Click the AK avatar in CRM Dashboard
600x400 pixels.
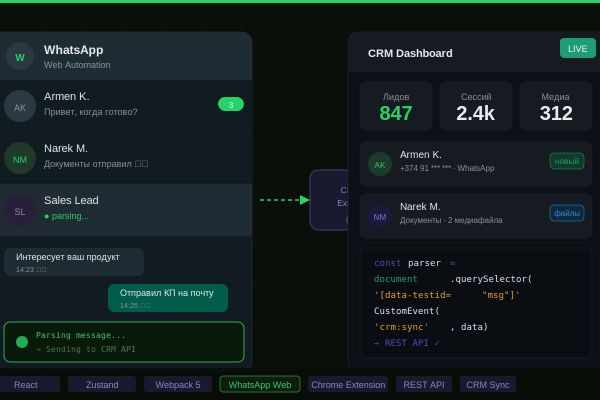(x=380, y=164)
